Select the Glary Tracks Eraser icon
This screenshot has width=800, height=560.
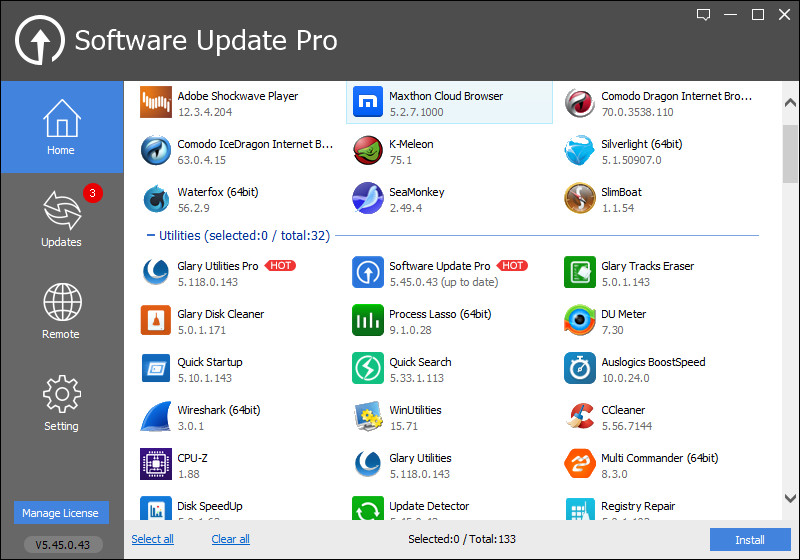click(580, 272)
